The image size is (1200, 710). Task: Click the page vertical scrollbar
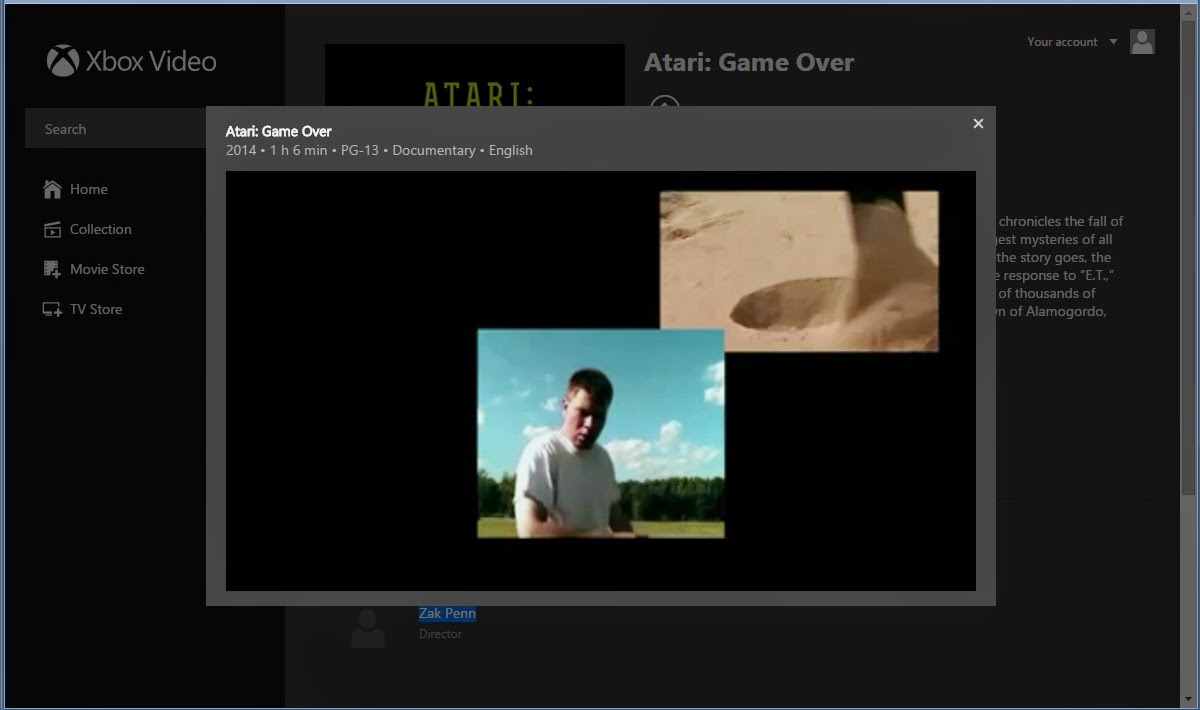click(1188, 260)
